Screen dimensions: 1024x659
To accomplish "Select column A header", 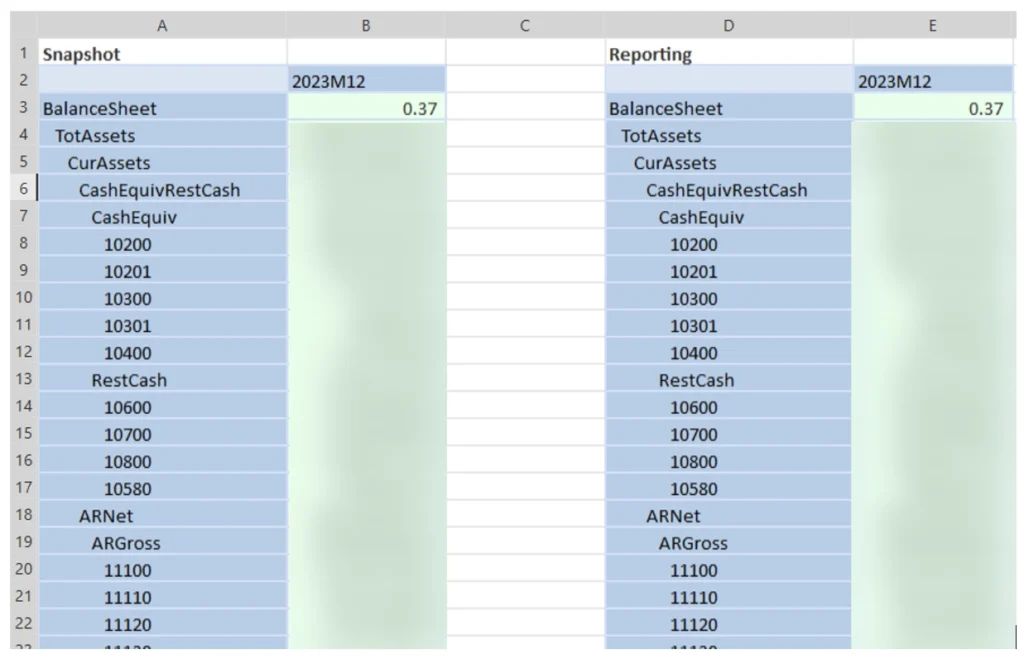I will [162, 27].
